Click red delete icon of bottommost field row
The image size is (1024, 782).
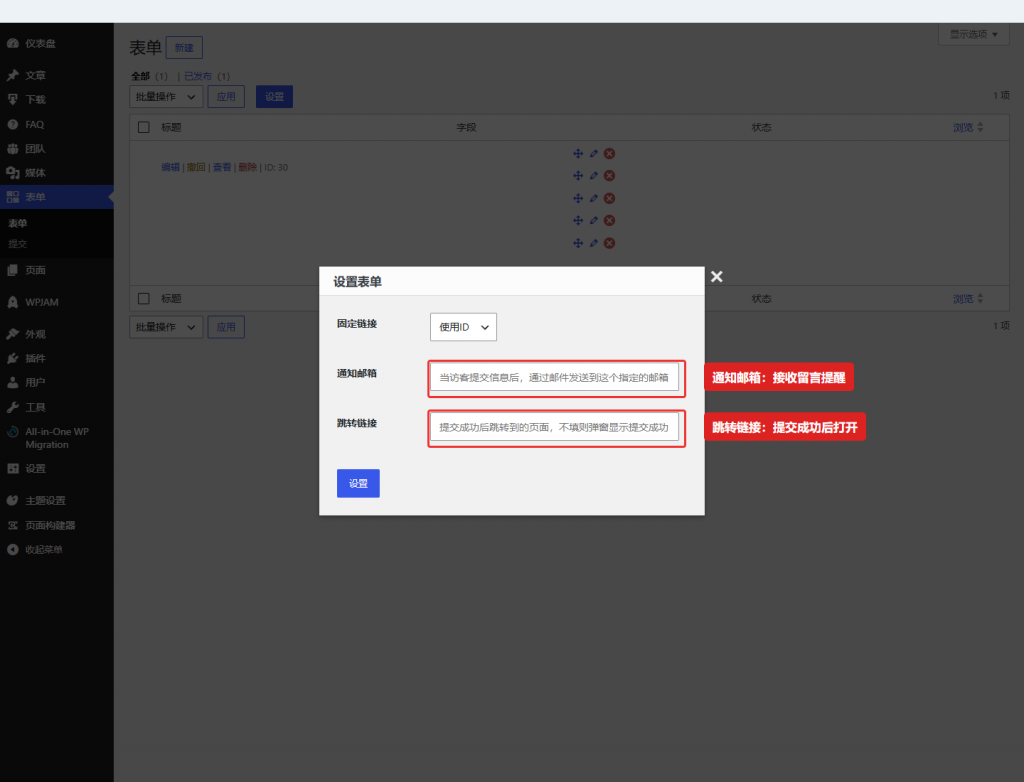(609, 243)
